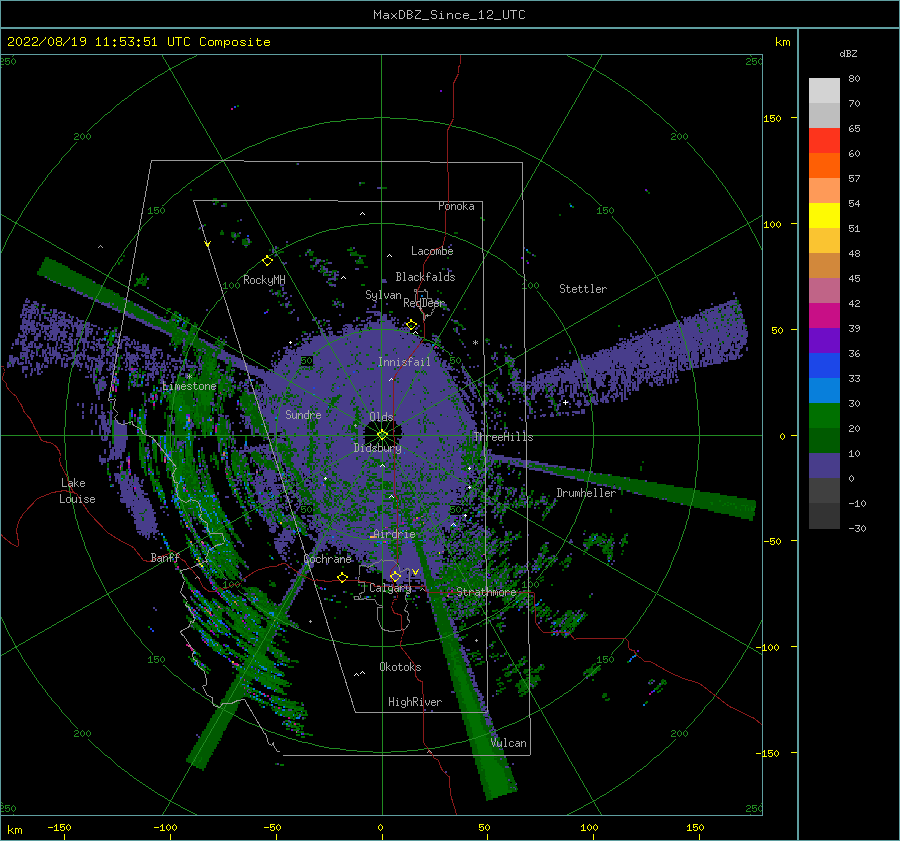Pick the dark green 10-20 dBZ legend swatch

(824, 440)
